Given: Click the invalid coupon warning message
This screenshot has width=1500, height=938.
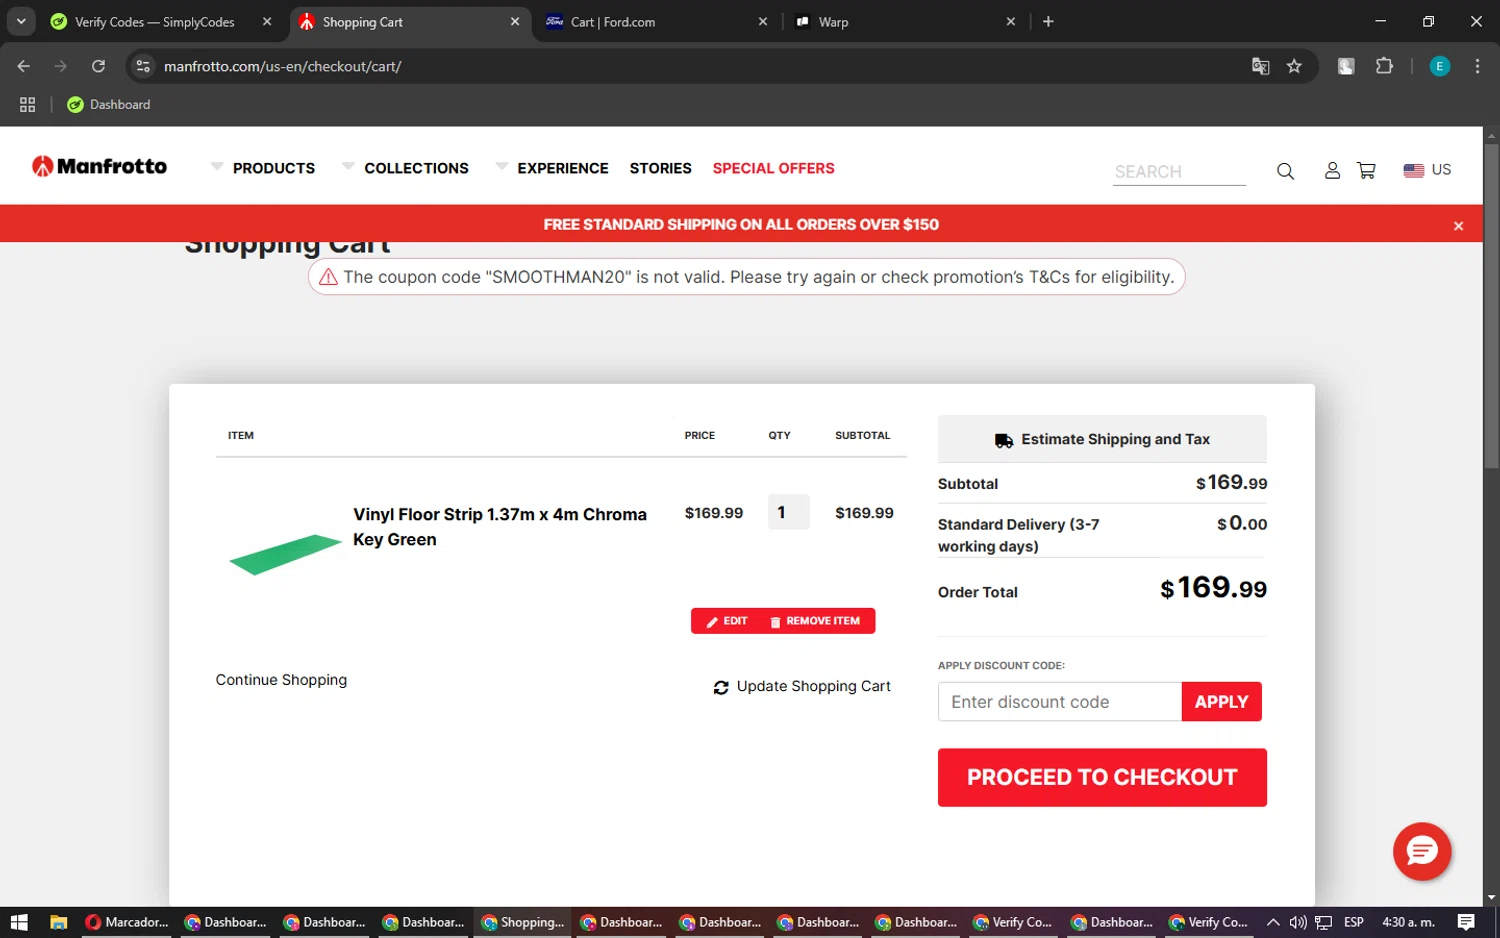Looking at the screenshot, I should 746,277.
